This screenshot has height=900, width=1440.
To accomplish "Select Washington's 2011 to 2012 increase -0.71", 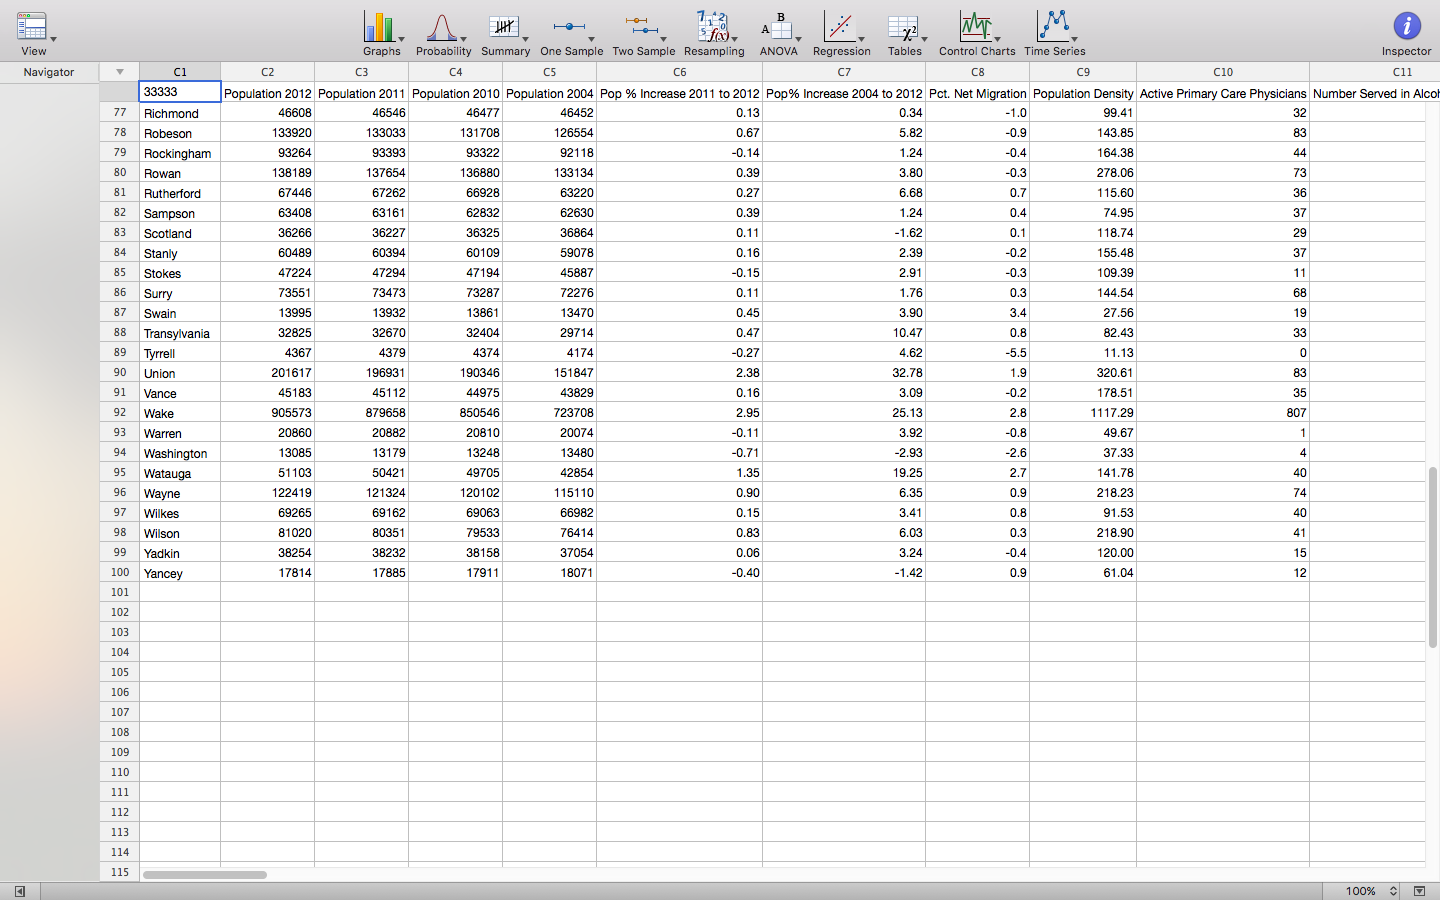I will (680, 453).
